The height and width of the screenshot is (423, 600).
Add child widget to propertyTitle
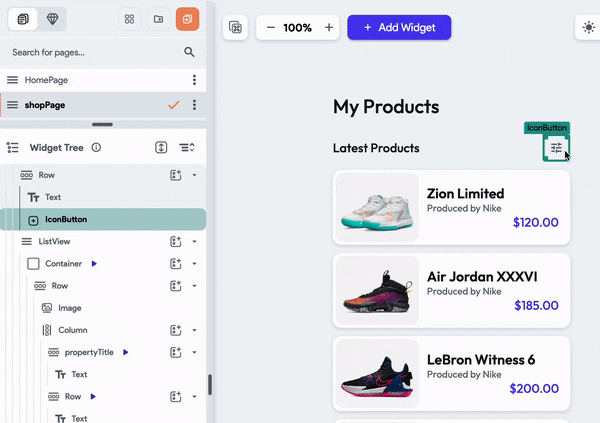click(x=176, y=353)
